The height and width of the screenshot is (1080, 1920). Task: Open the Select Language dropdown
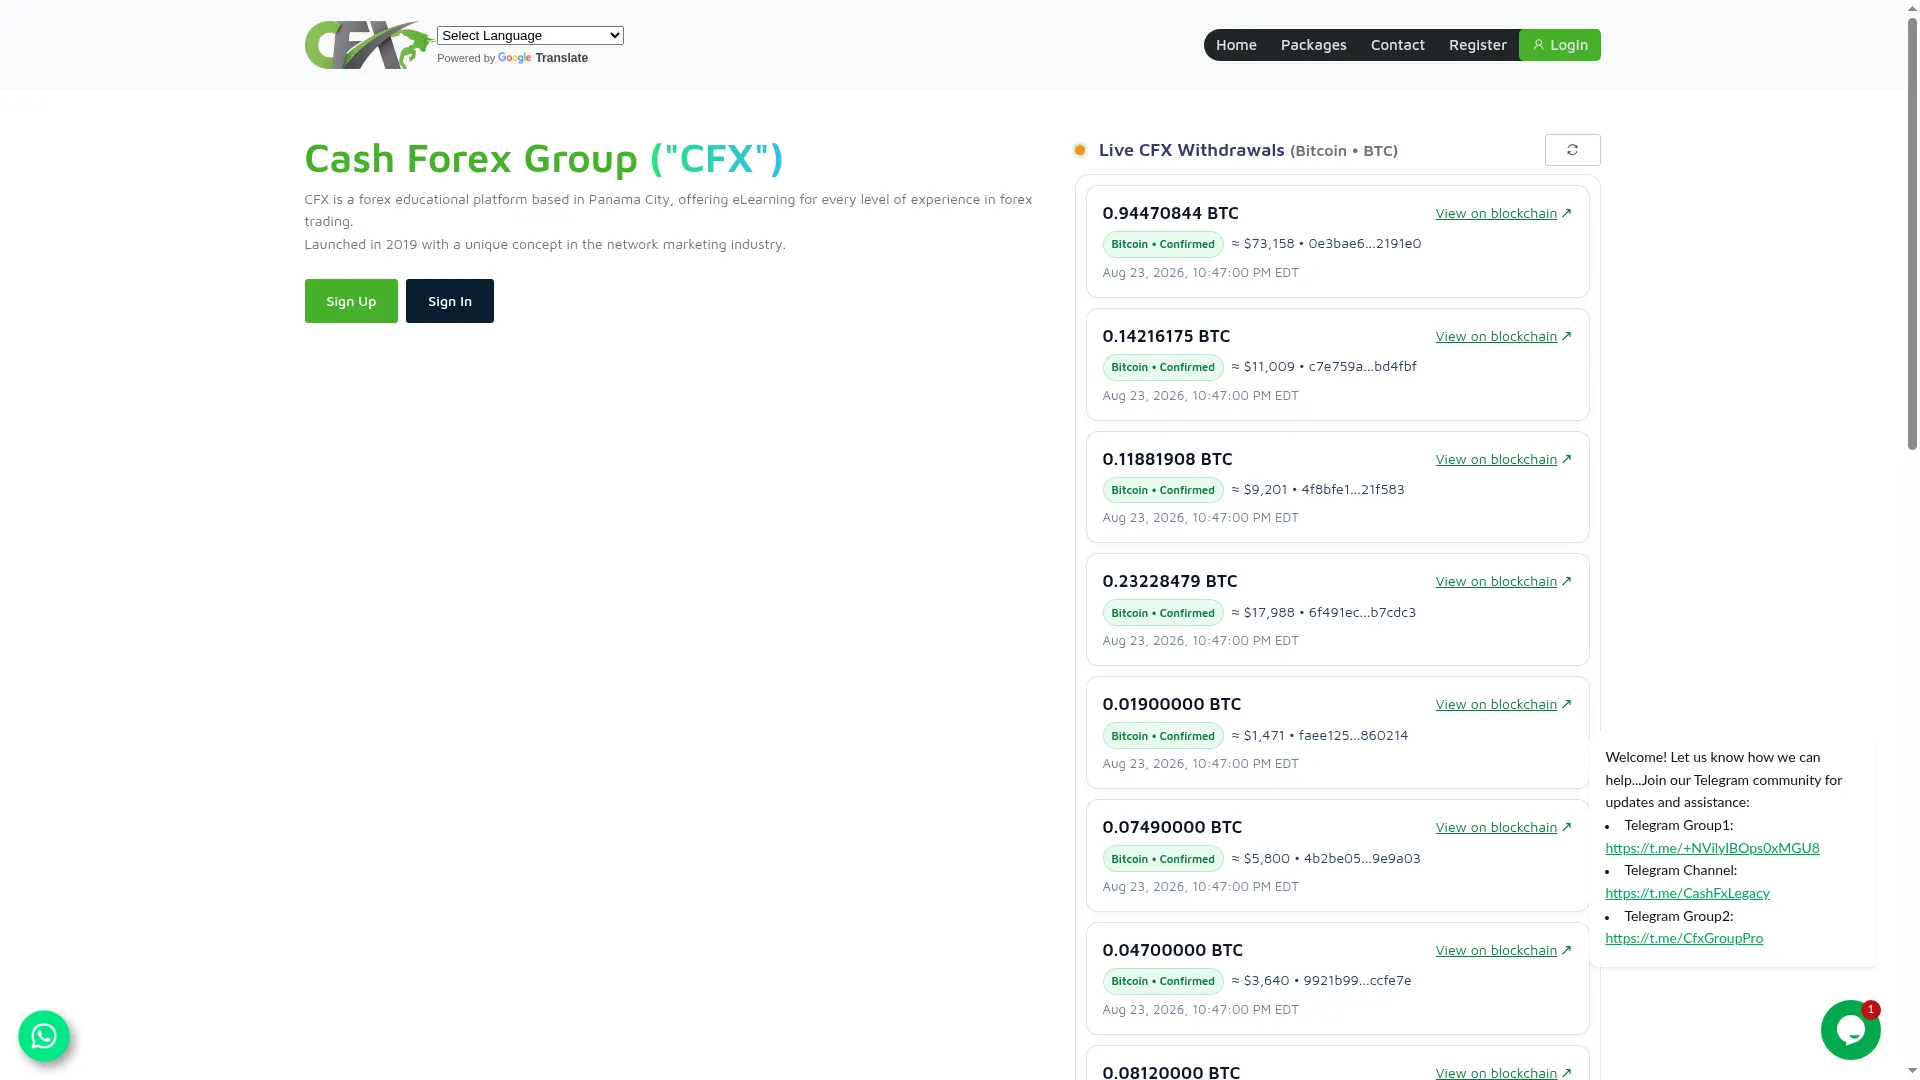pyautogui.click(x=530, y=35)
